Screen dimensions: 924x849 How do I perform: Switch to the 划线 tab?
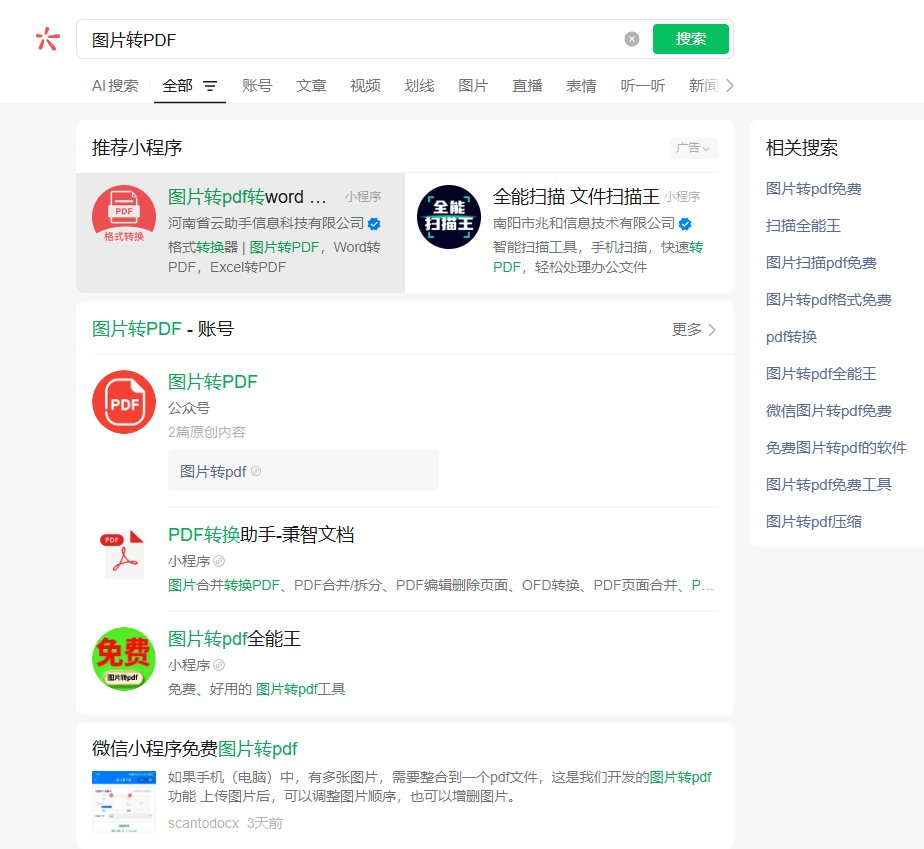pos(419,86)
